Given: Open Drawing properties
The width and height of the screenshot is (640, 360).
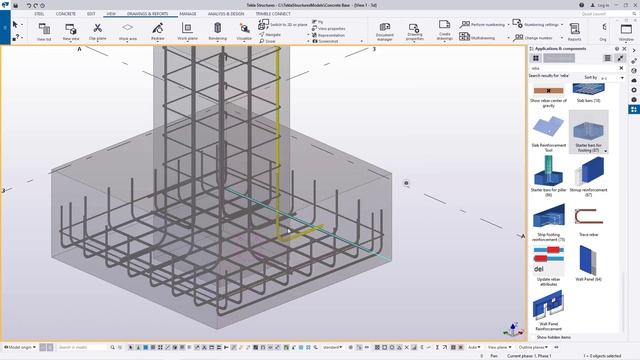Looking at the screenshot, I should point(414,32).
